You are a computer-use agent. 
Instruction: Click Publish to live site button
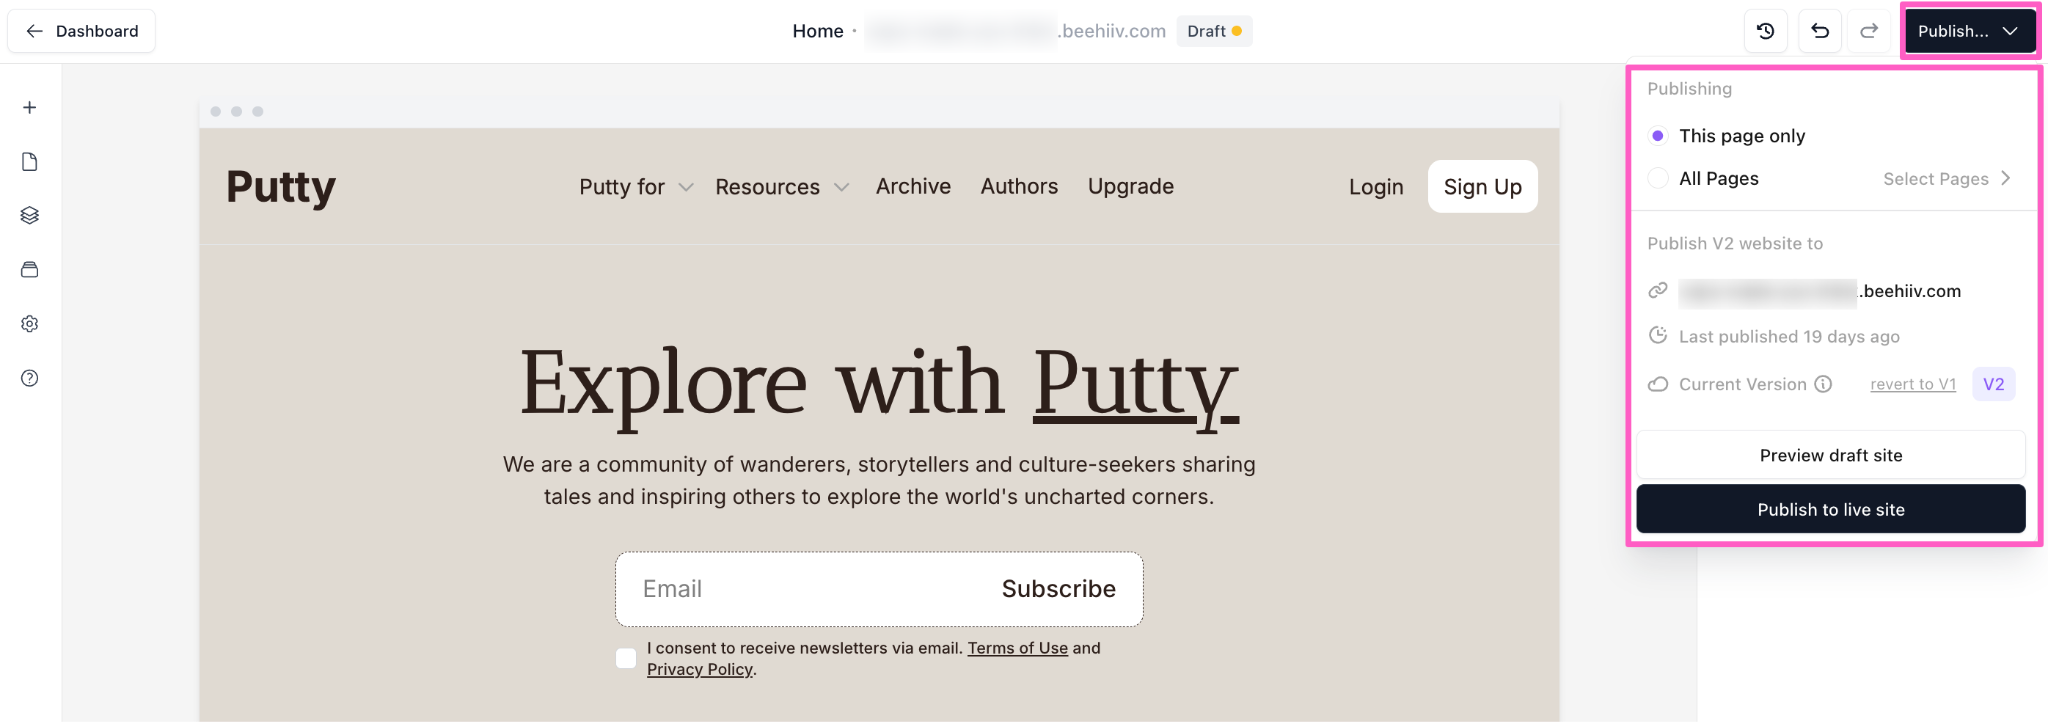click(x=1831, y=509)
